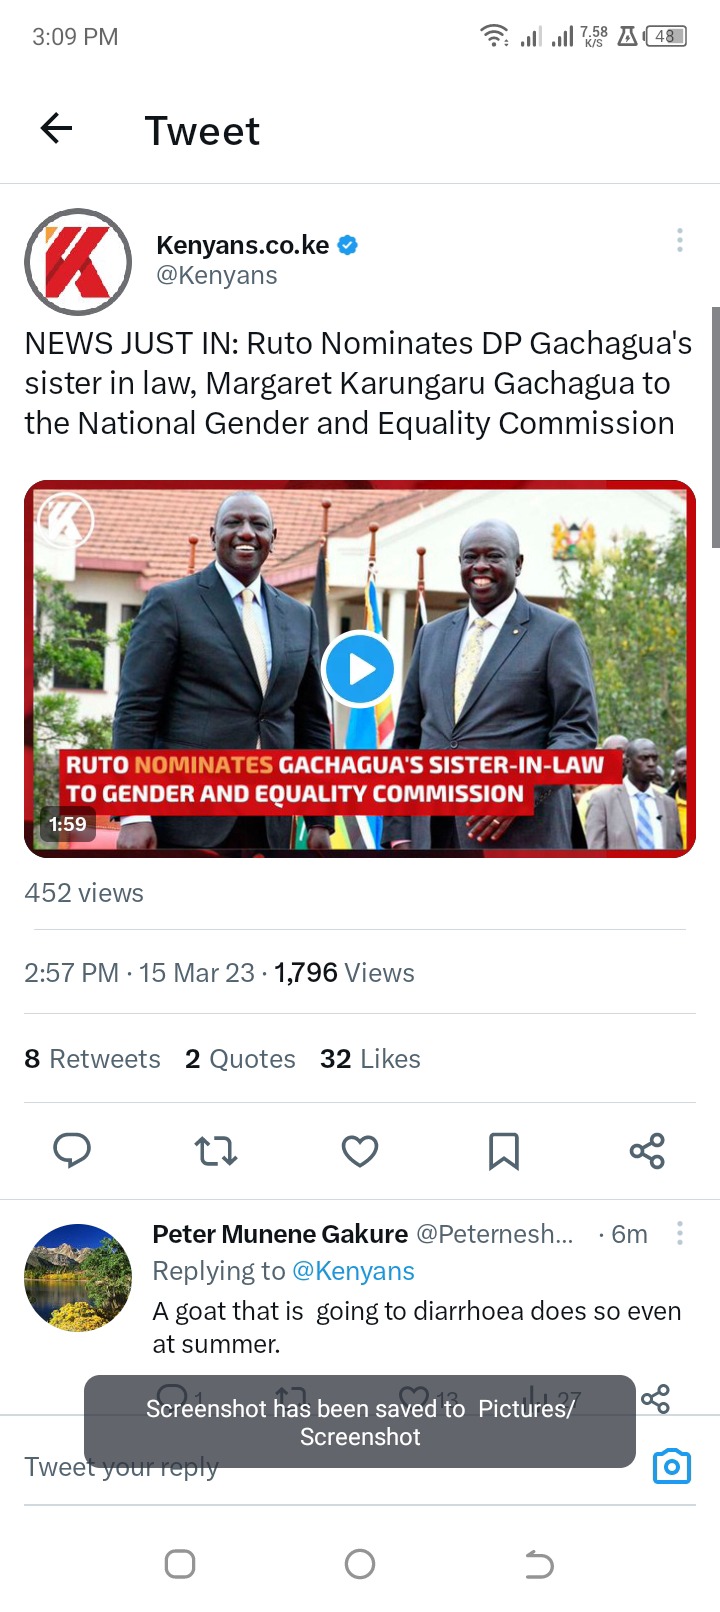Attach a photo using the camera icon
The width and height of the screenshot is (720, 1612).
pyautogui.click(x=672, y=1466)
